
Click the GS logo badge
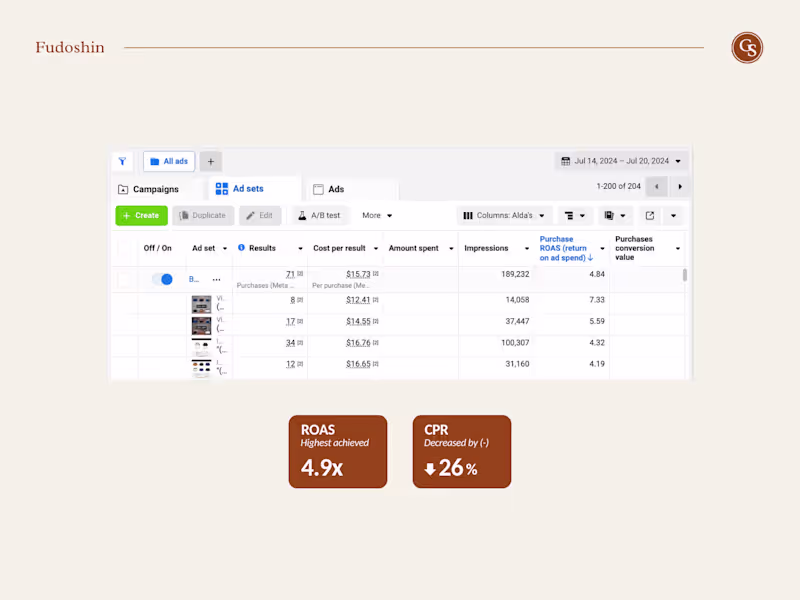[x=747, y=48]
